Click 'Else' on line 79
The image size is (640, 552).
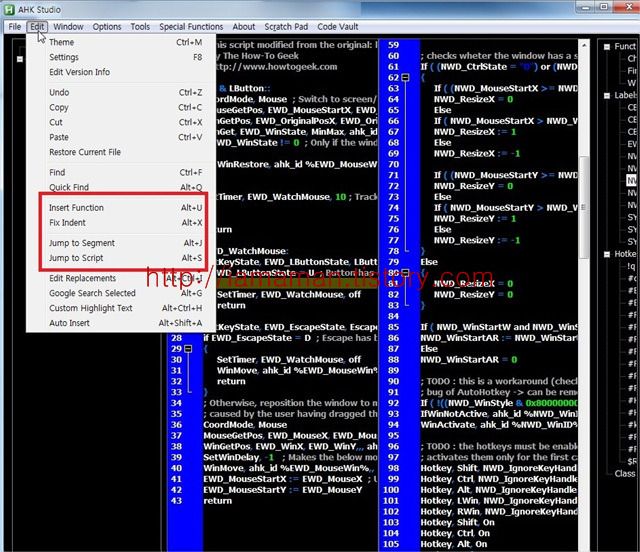429,262
